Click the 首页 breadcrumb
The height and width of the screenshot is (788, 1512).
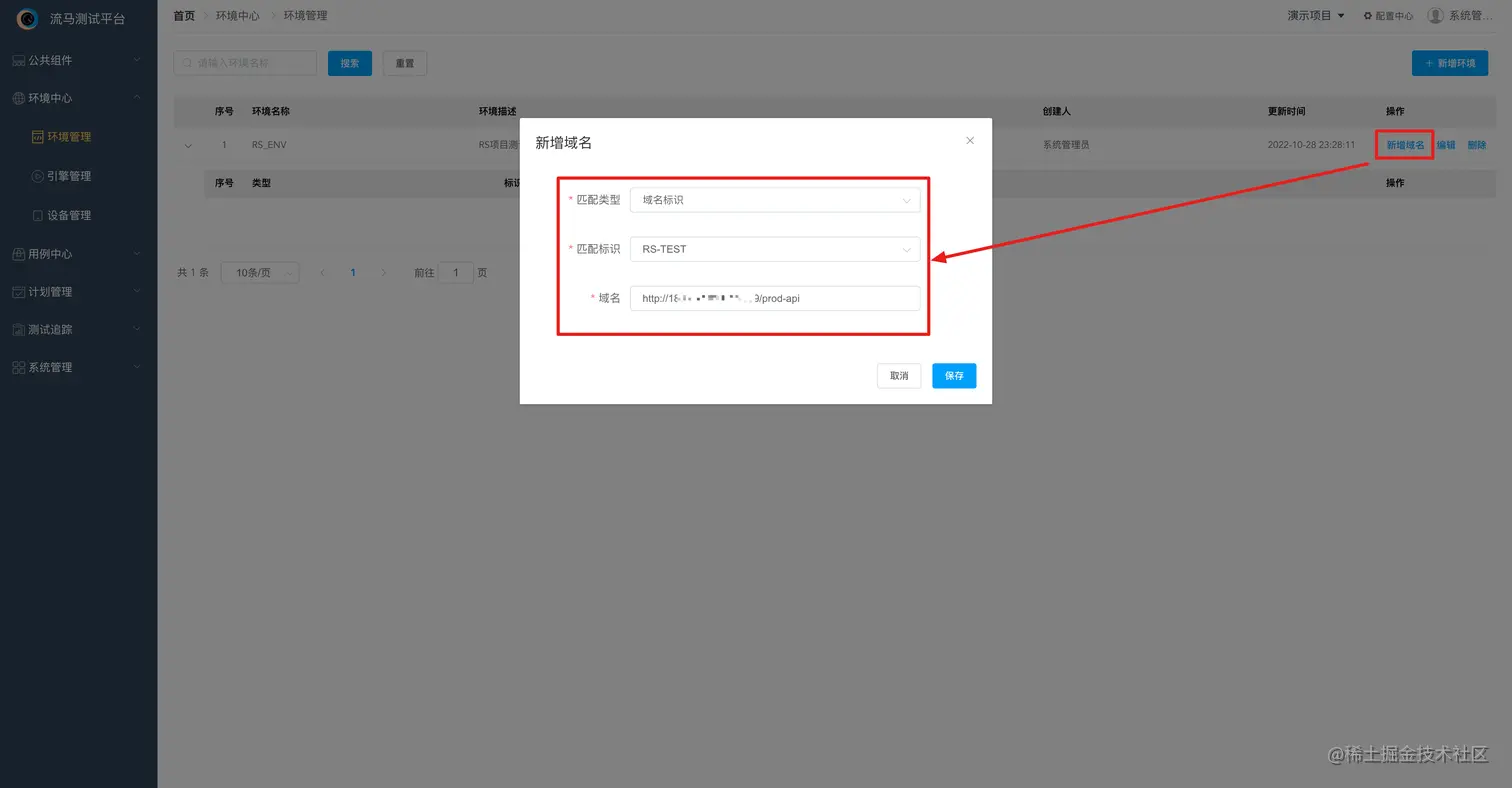pyautogui.click(x=184, y=16)
